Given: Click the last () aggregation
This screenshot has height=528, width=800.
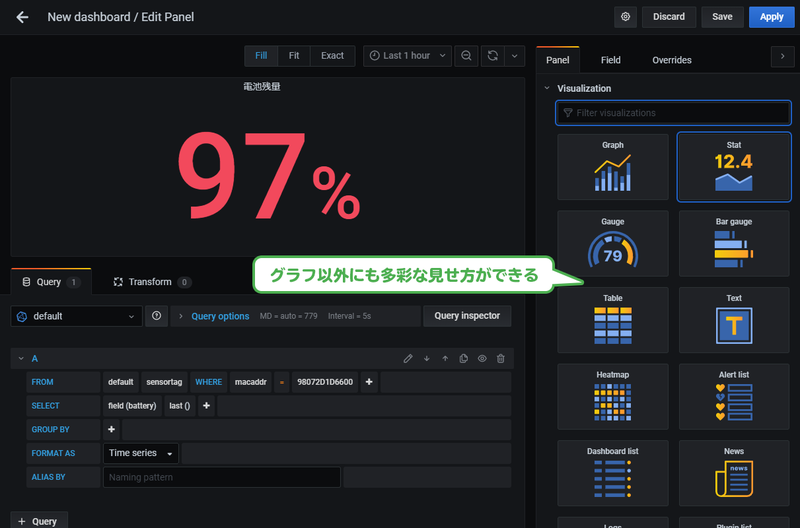Looking at the screenshot, I should [180, 406].
